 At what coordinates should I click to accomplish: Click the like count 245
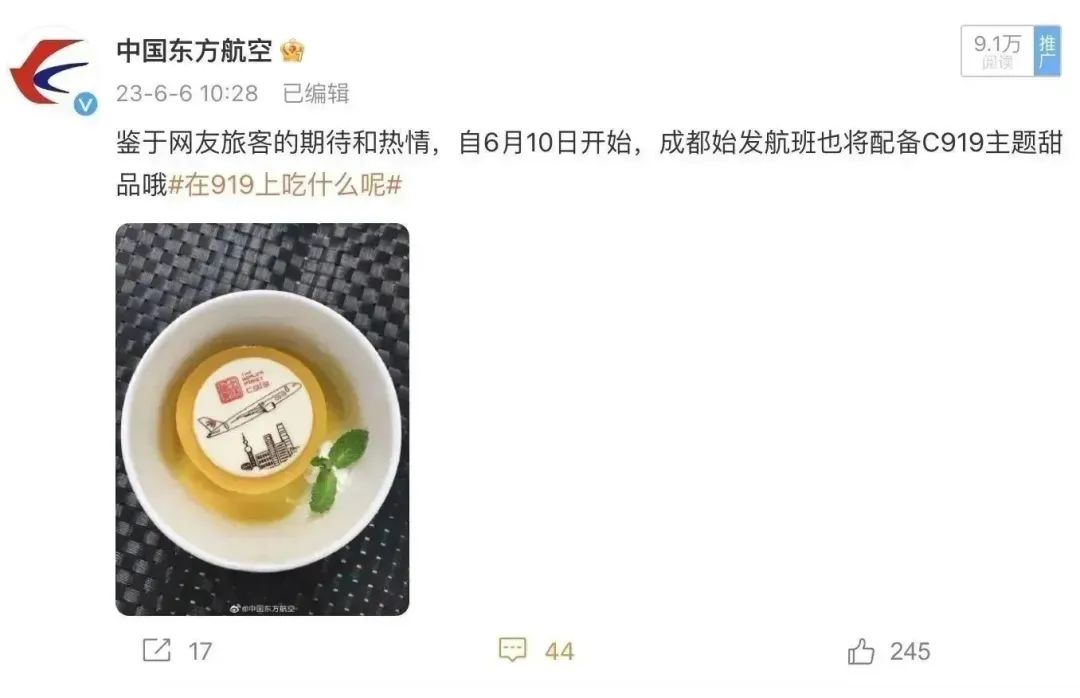pos(909,651)
